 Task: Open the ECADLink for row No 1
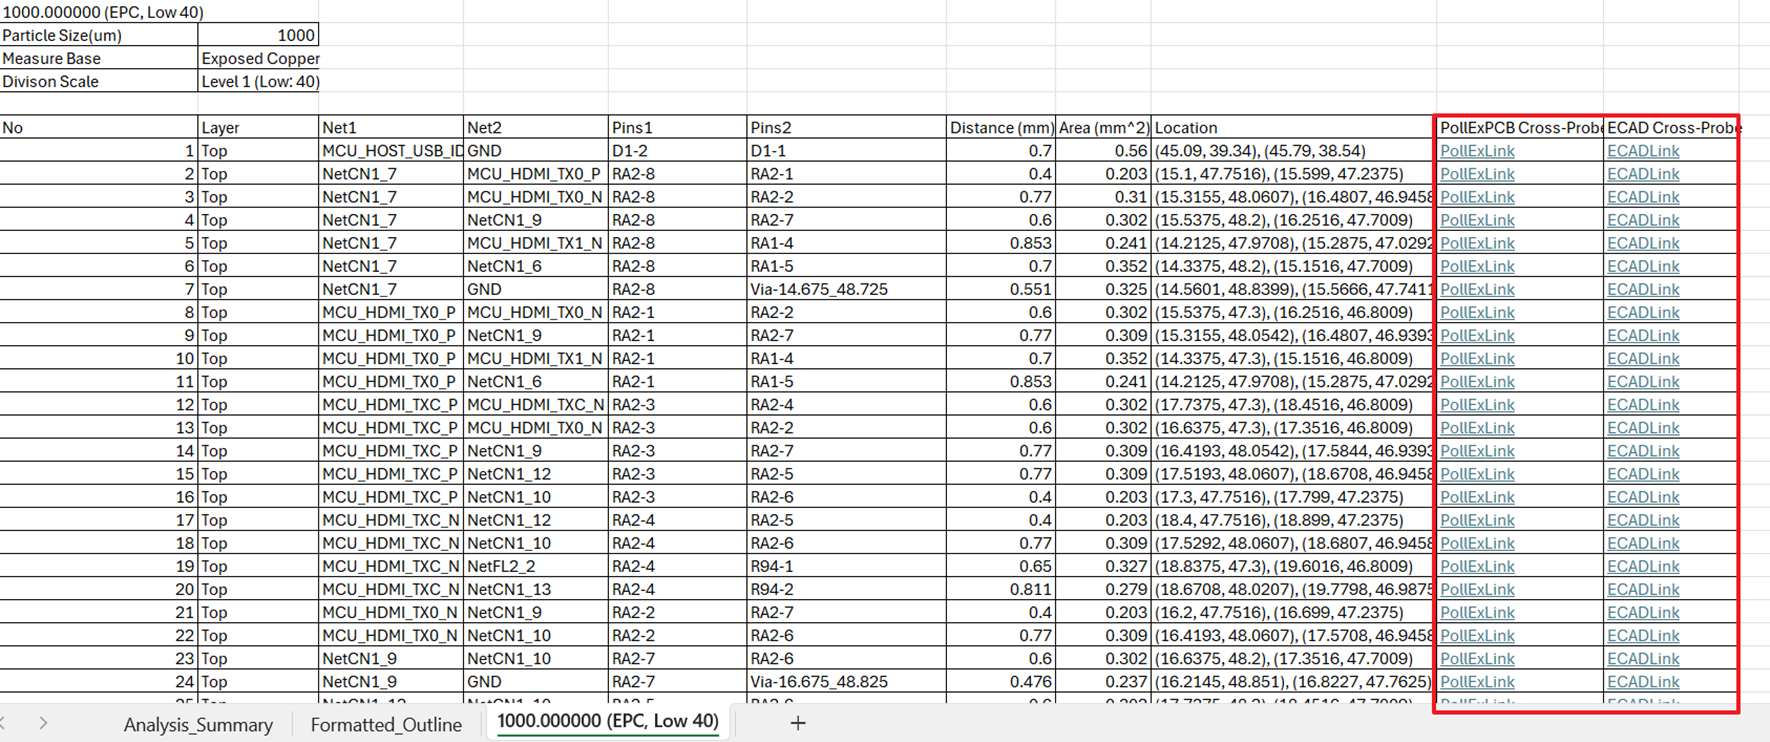[1643, 151]
